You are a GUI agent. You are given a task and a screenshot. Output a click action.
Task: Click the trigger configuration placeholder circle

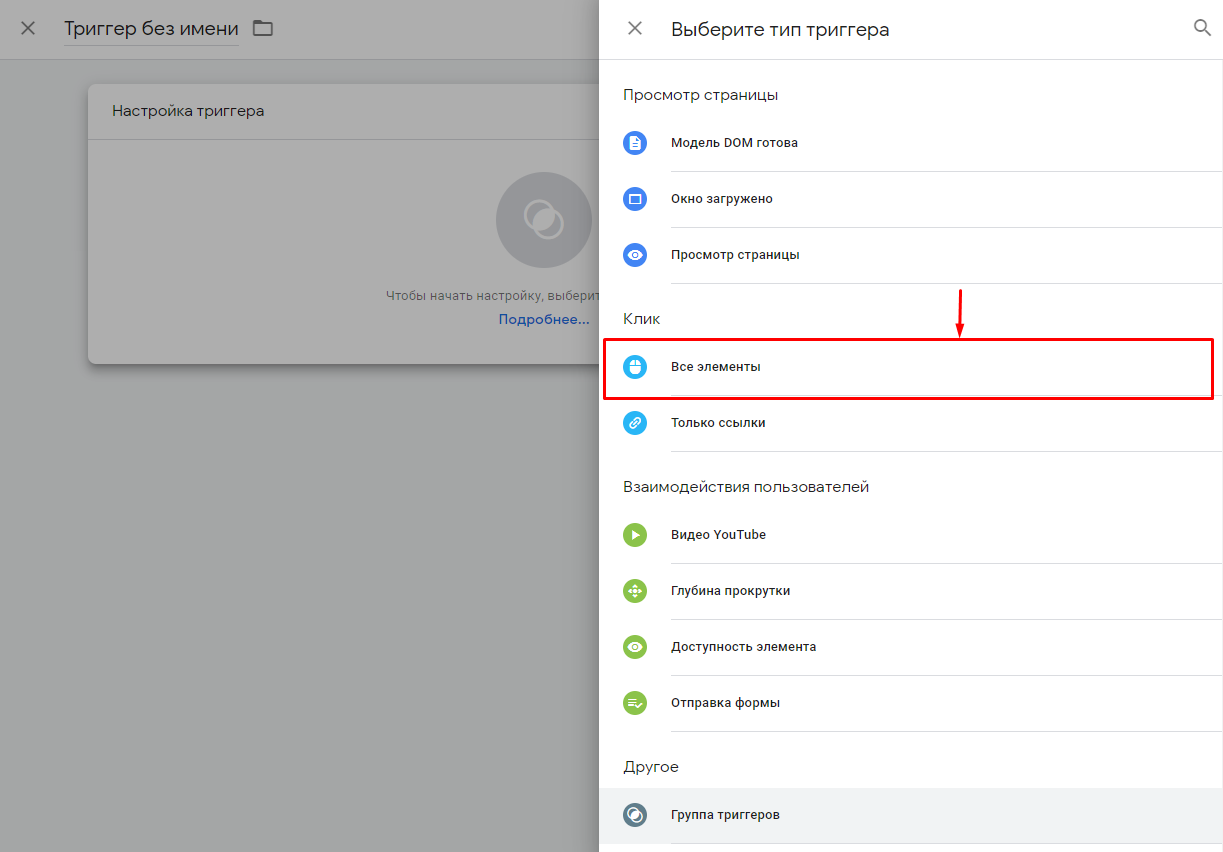(x=543, y=220)
